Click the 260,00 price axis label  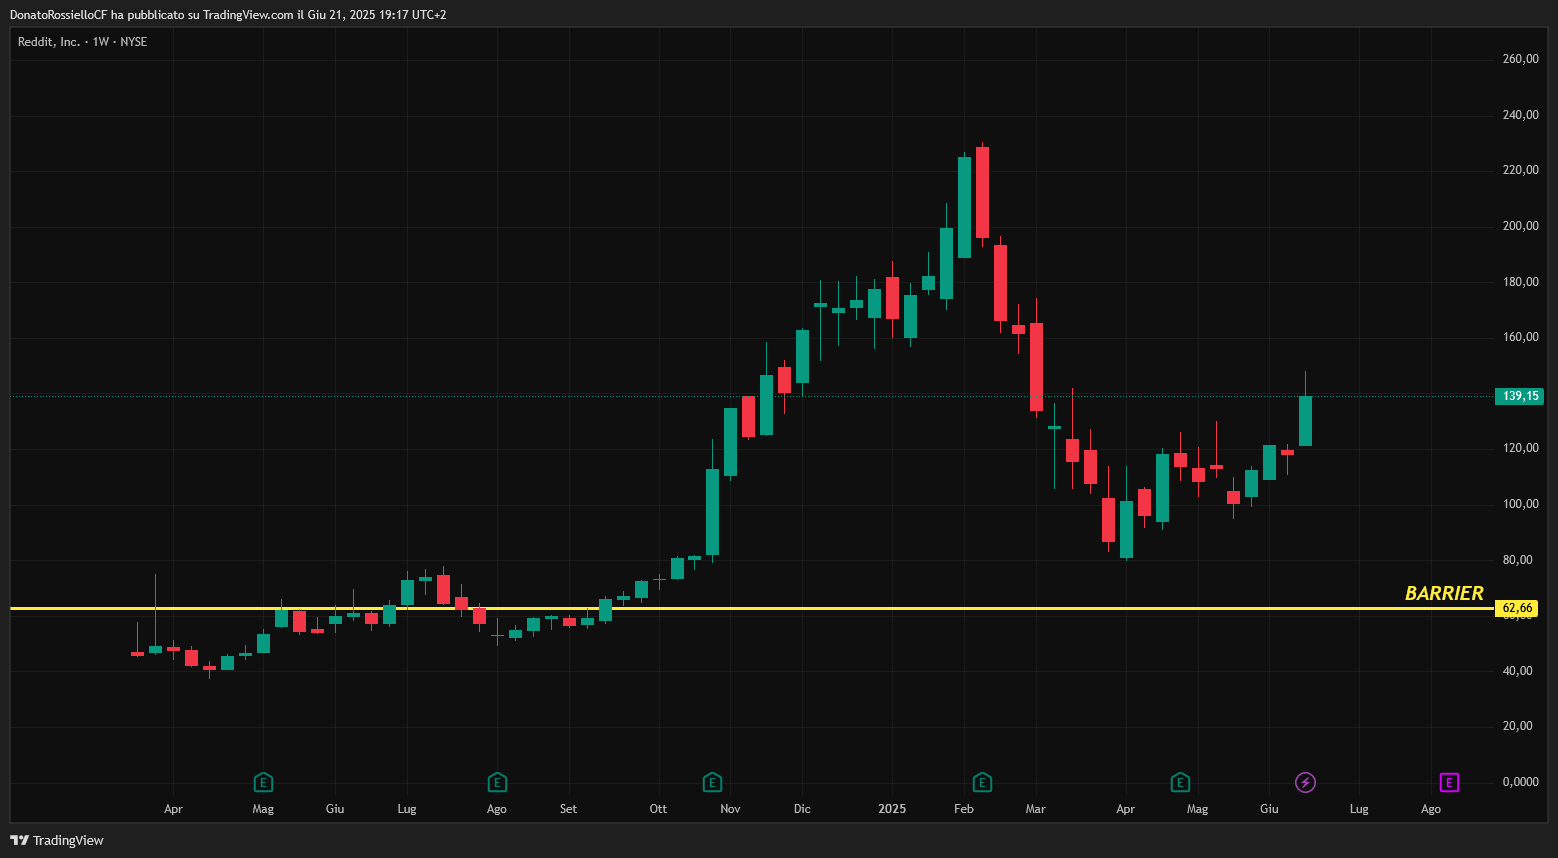pos(1520,59)
